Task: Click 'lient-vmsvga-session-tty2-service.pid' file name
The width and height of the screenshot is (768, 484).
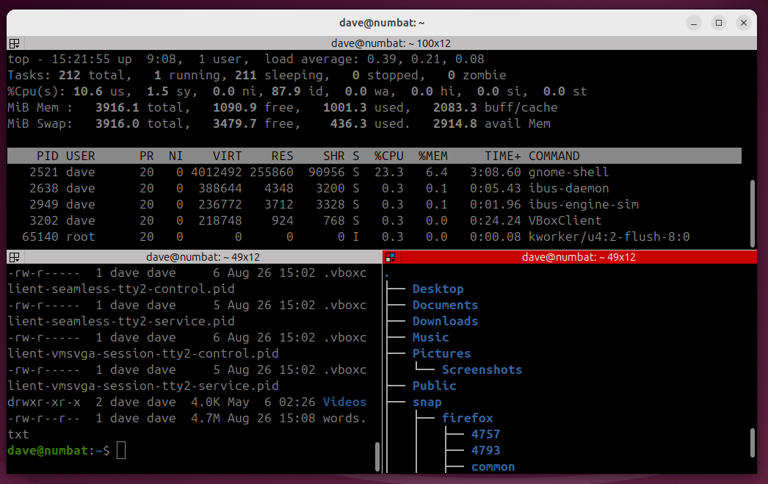Action: click(143, 386)
